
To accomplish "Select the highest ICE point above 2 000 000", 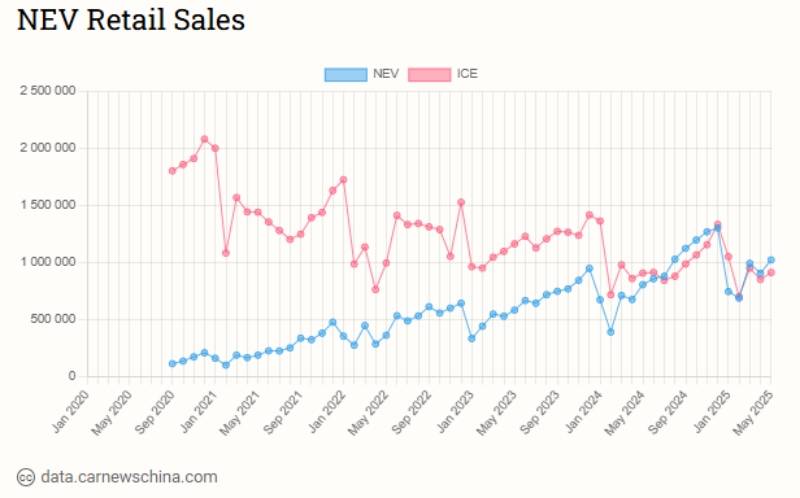I will (x=204, y=139).
